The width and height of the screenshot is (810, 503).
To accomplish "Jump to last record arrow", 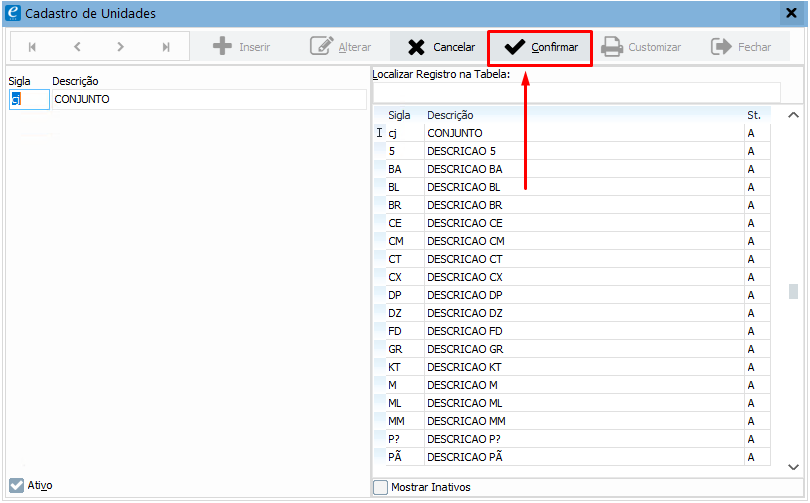I will (166, 47).
